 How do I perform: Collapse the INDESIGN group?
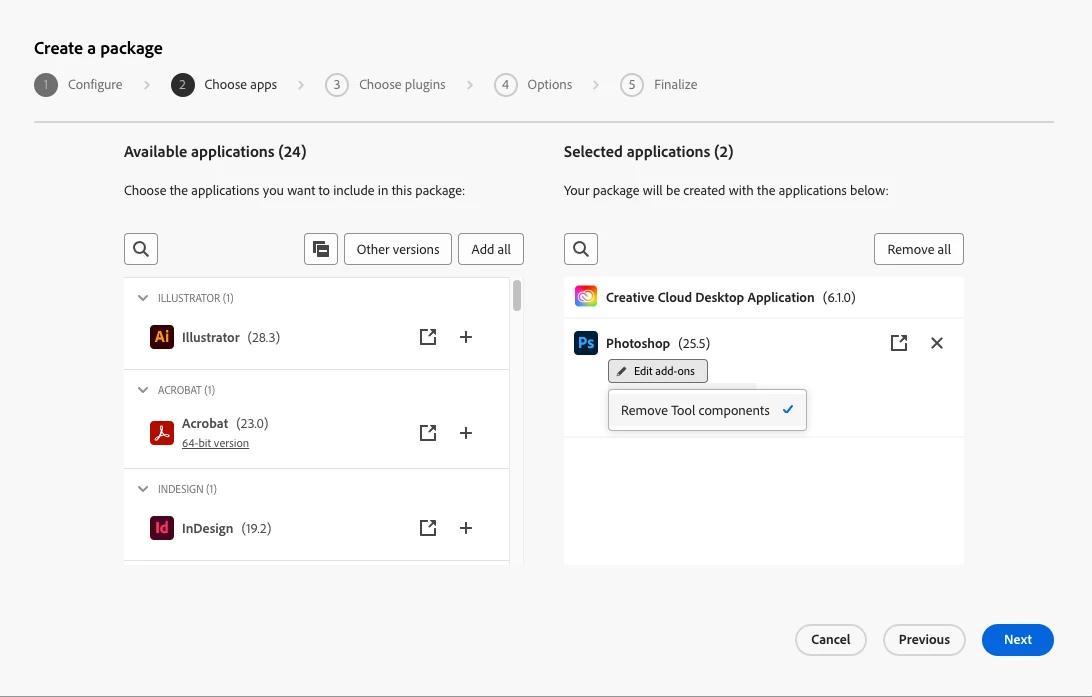(142, 489)
